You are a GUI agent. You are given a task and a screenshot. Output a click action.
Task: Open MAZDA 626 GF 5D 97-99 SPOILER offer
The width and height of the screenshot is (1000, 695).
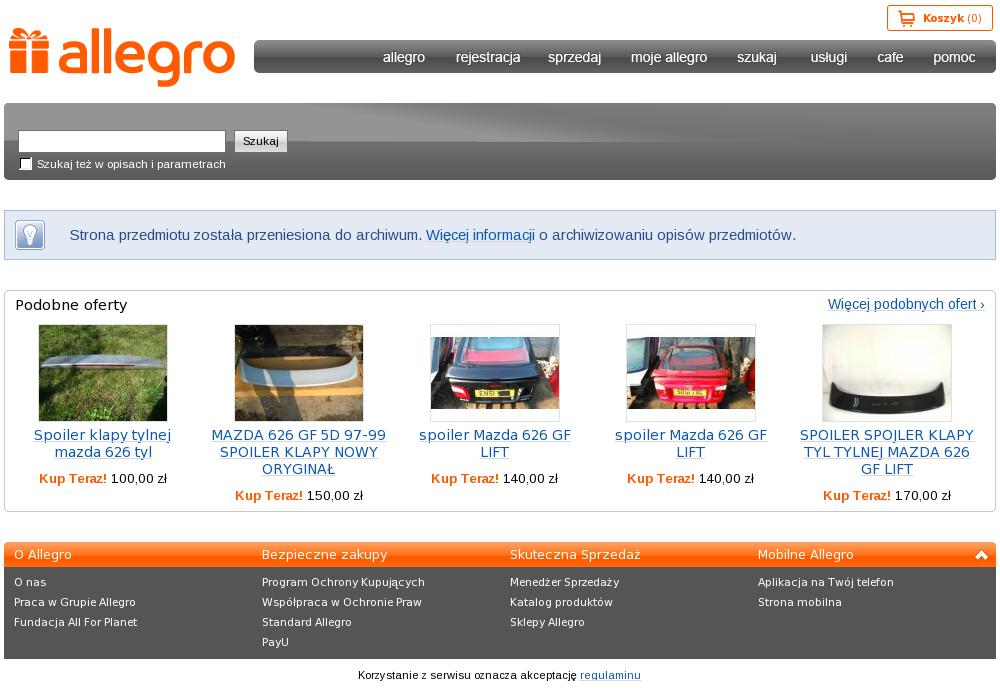tap(298, 452)
